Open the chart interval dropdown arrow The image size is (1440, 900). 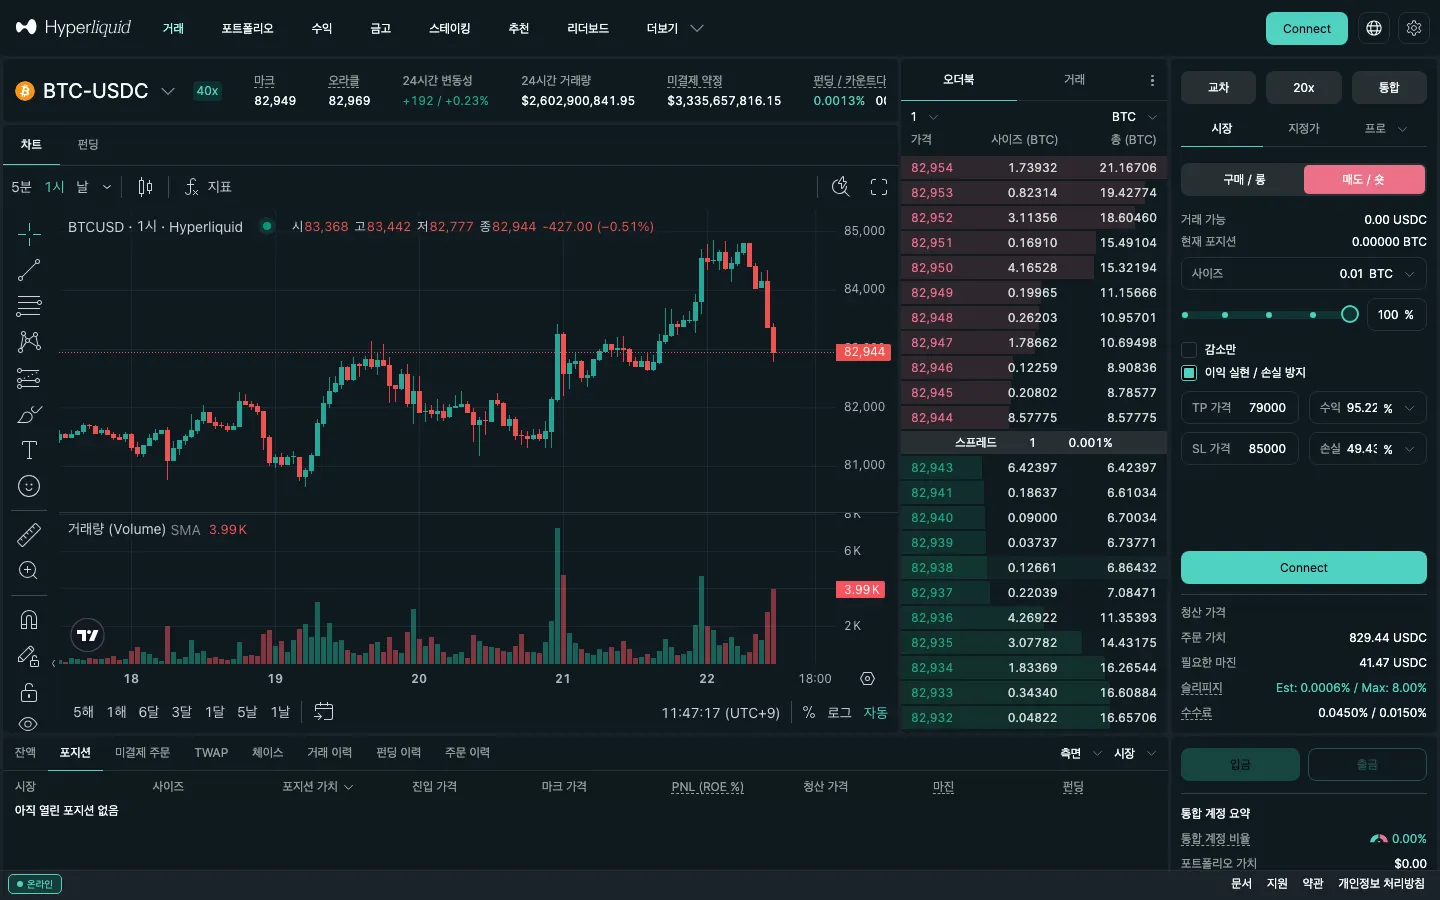pos(107,187)
